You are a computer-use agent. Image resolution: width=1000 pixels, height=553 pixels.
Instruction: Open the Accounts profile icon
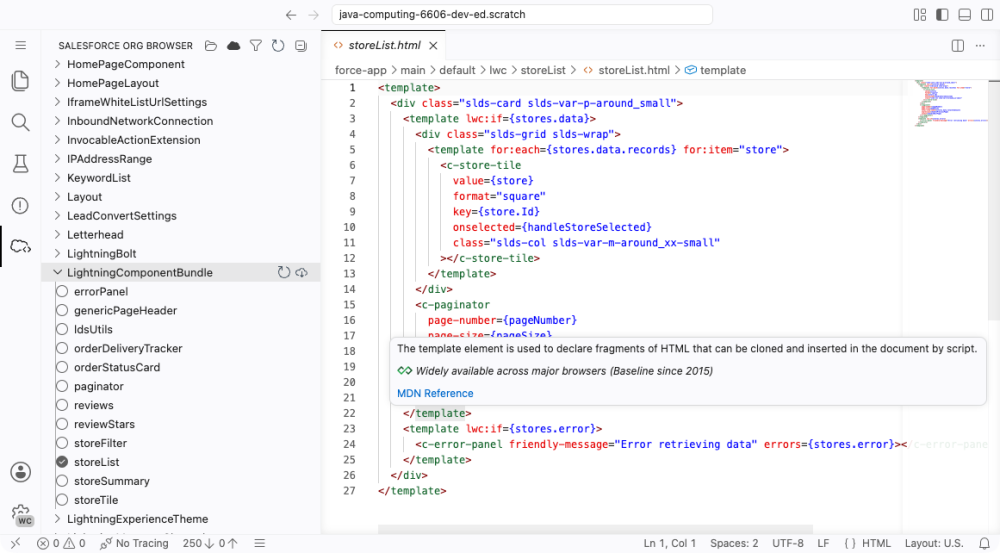point(20,472)
